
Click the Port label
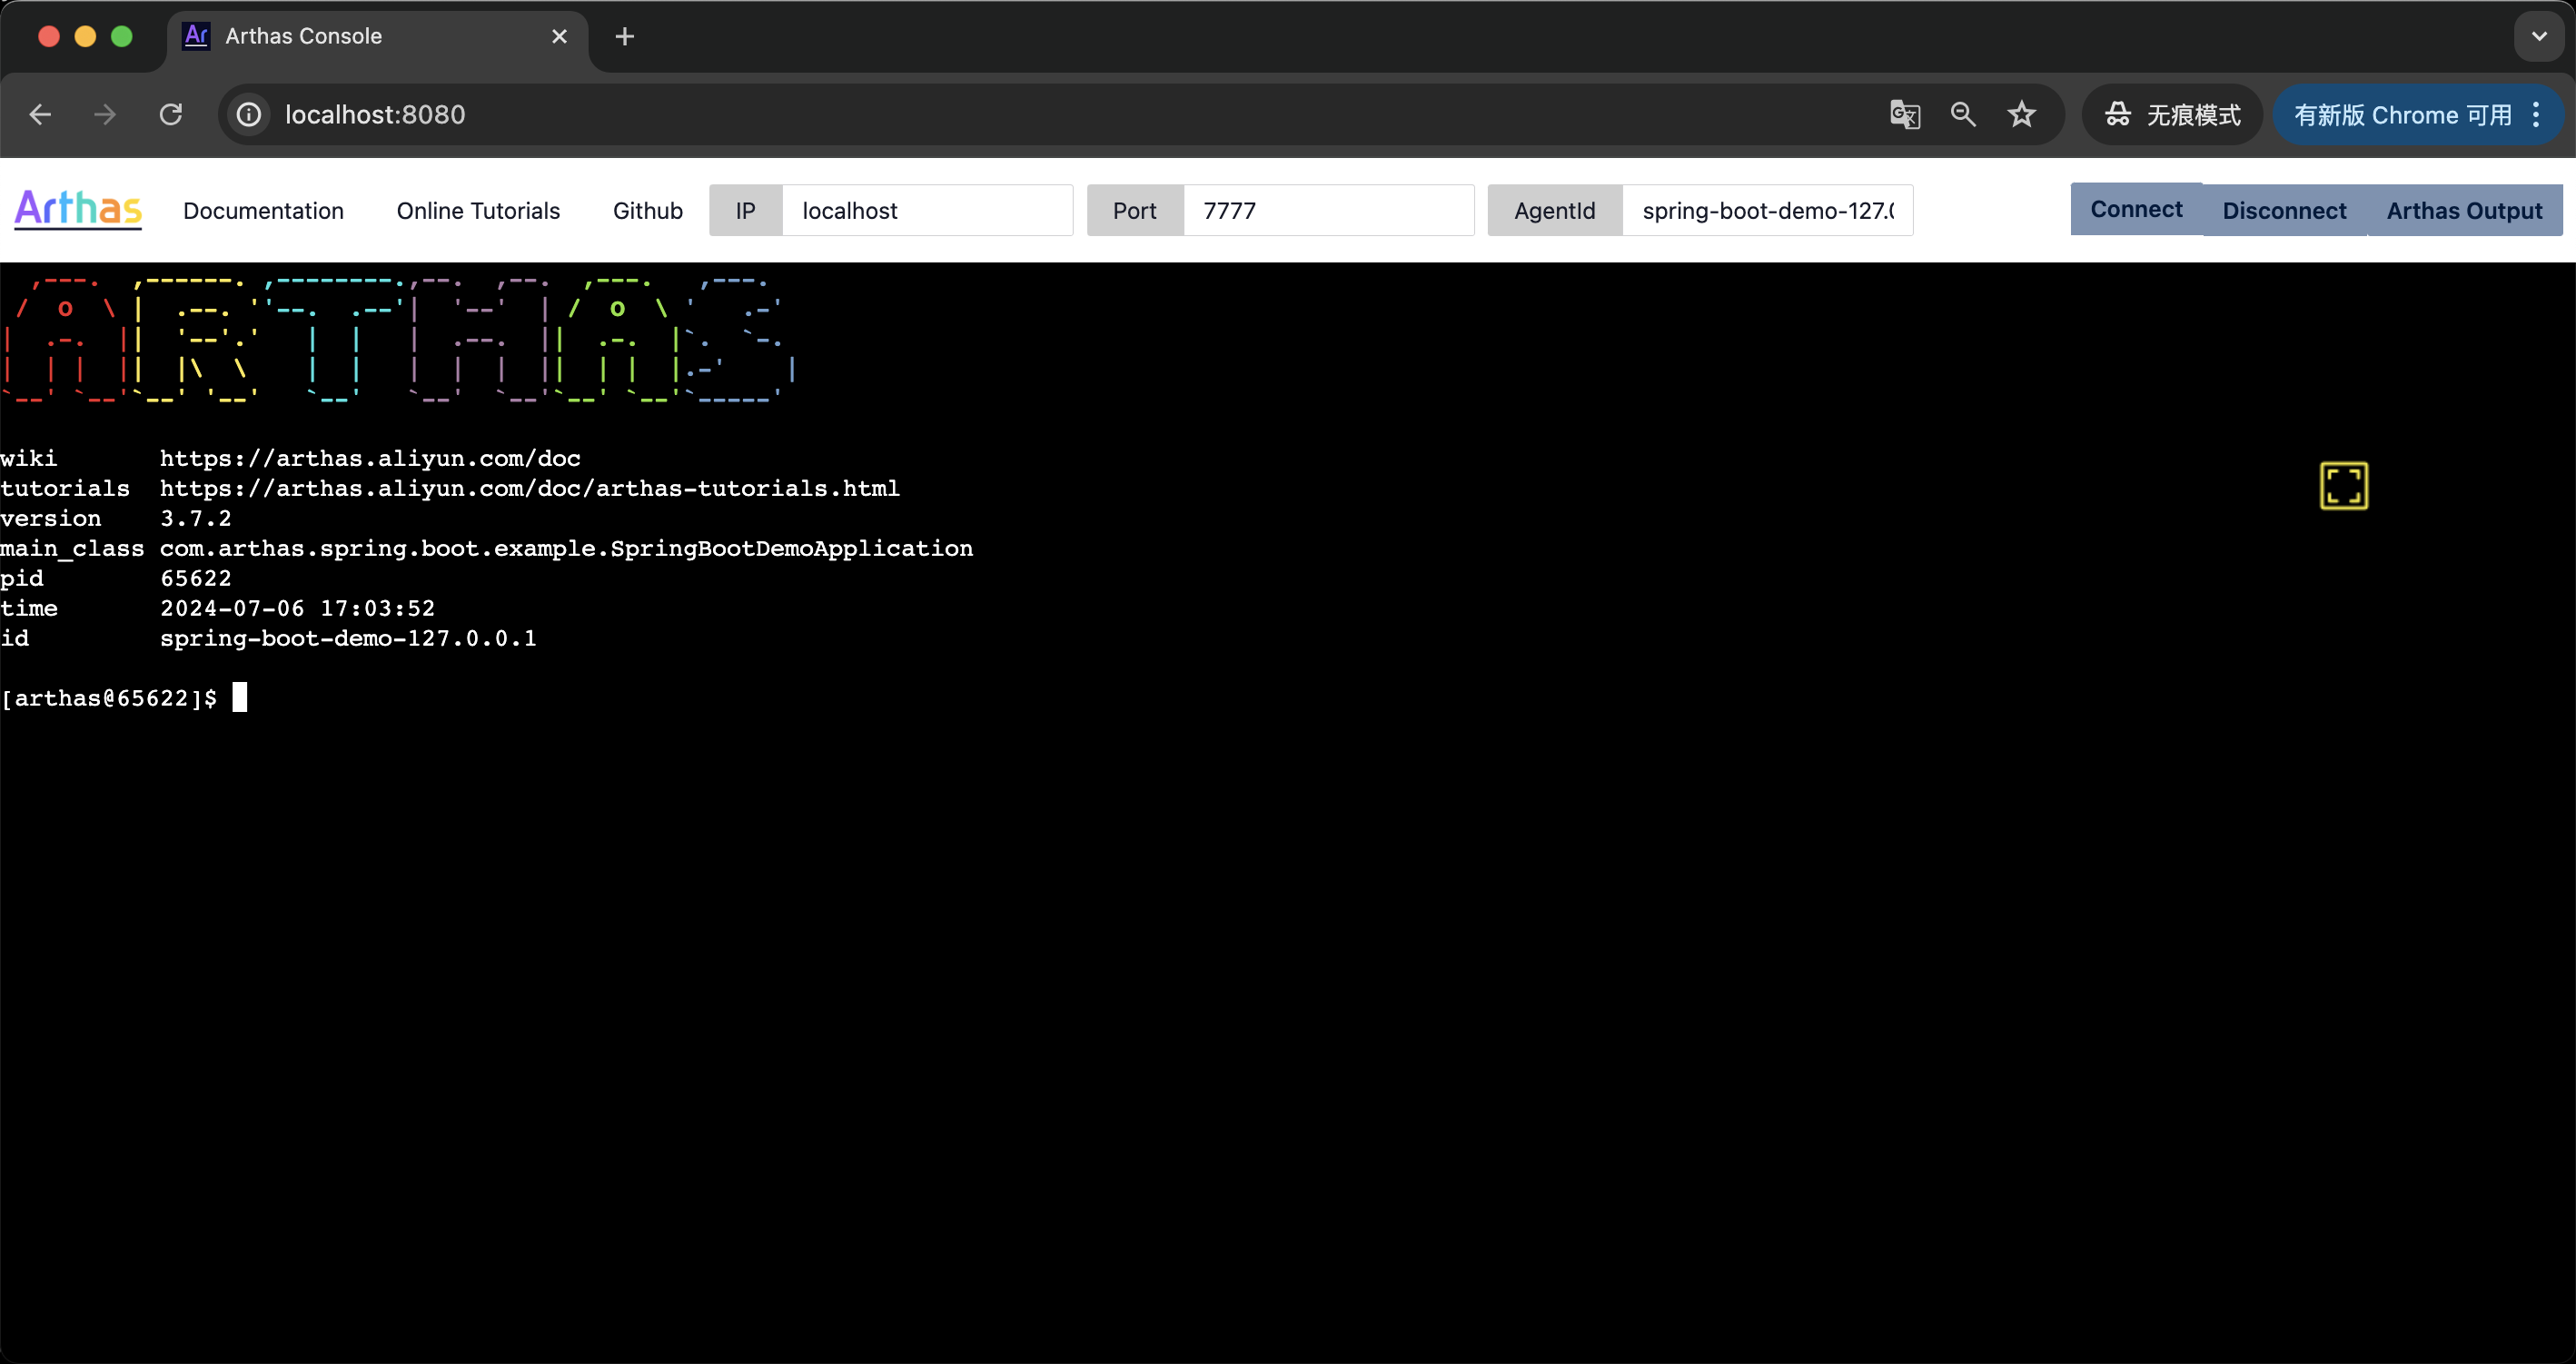pyautogui.click(x=1134, y=211)
